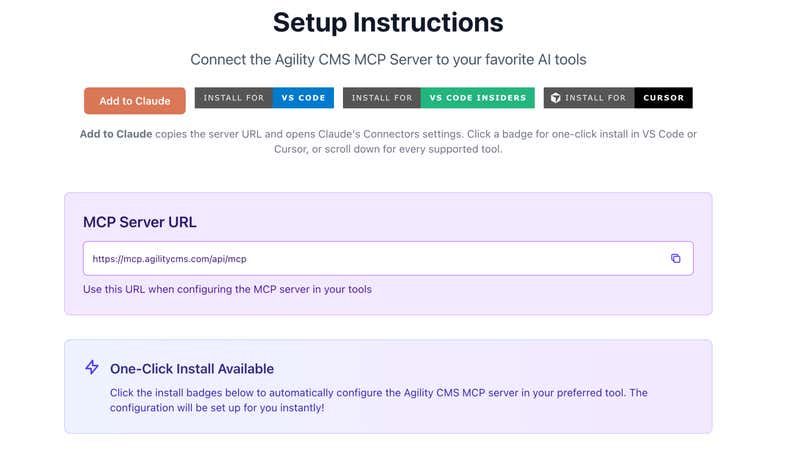This screenshot has width=800, height=452.
Task: Copy the MCP server URL with copy icon
Action: (x=676, y=259)
